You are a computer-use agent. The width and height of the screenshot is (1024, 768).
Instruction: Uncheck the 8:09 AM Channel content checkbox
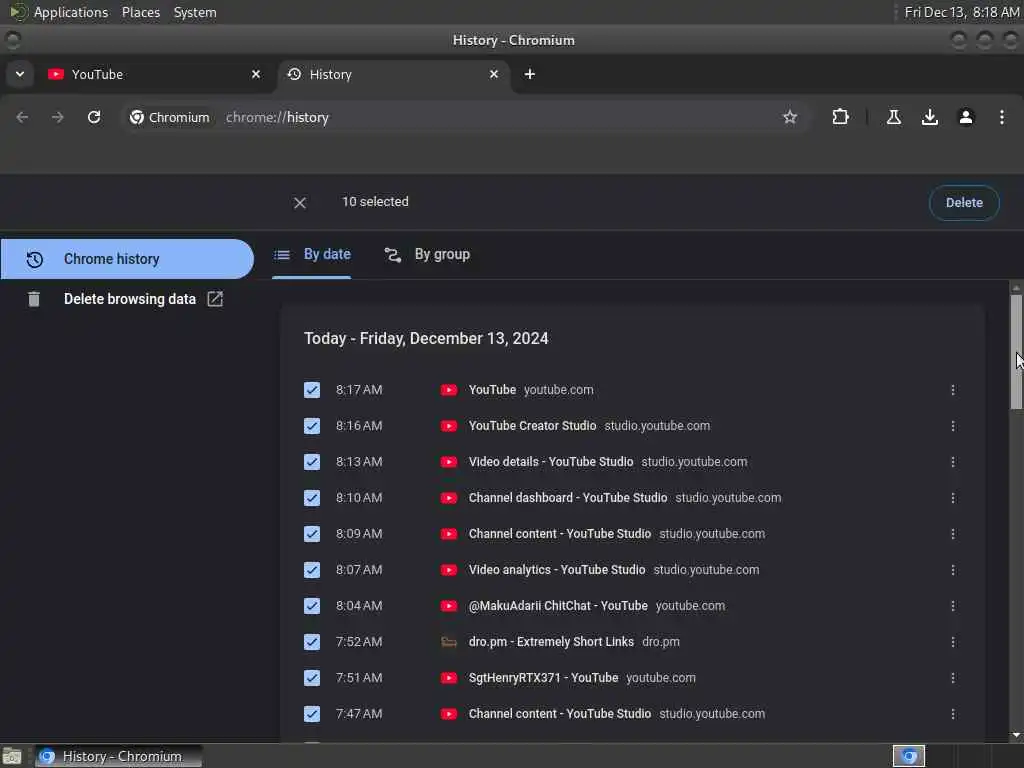click(x=312, y=534)
